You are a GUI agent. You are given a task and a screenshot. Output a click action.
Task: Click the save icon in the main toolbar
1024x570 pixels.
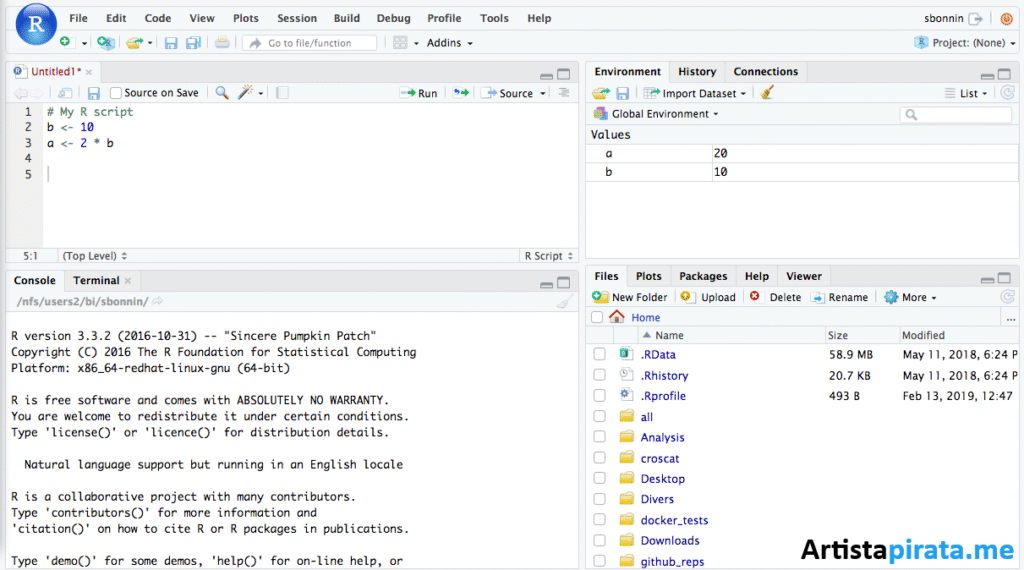(170, 43)
